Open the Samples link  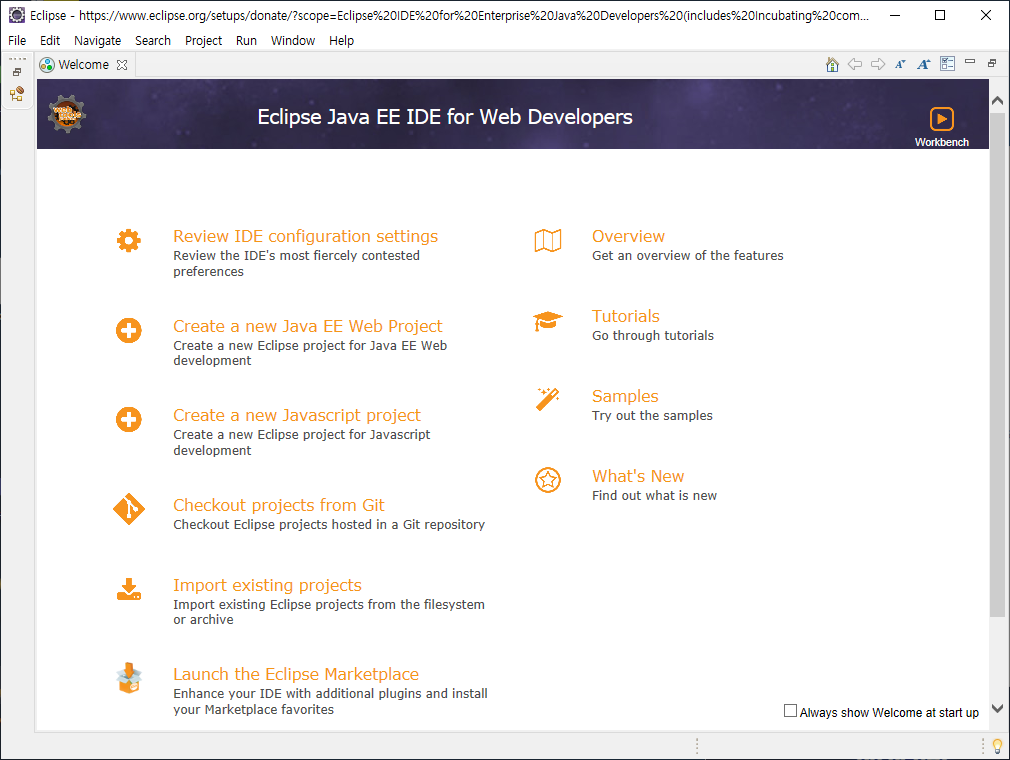coord(625,396)
